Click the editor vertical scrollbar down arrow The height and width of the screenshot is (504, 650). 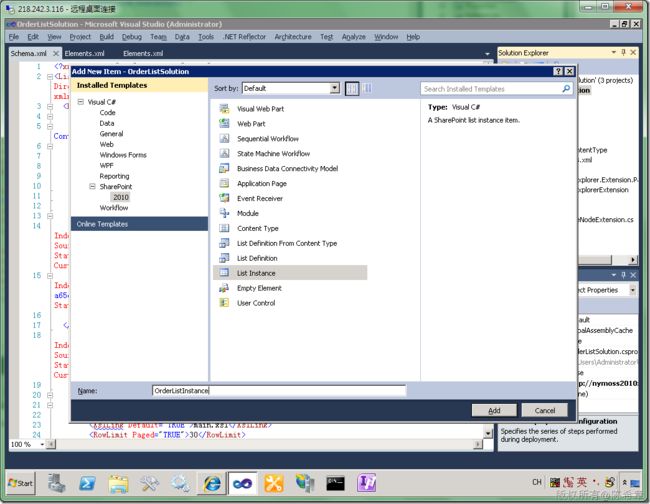pyautogui.click(x=488, y=433)
